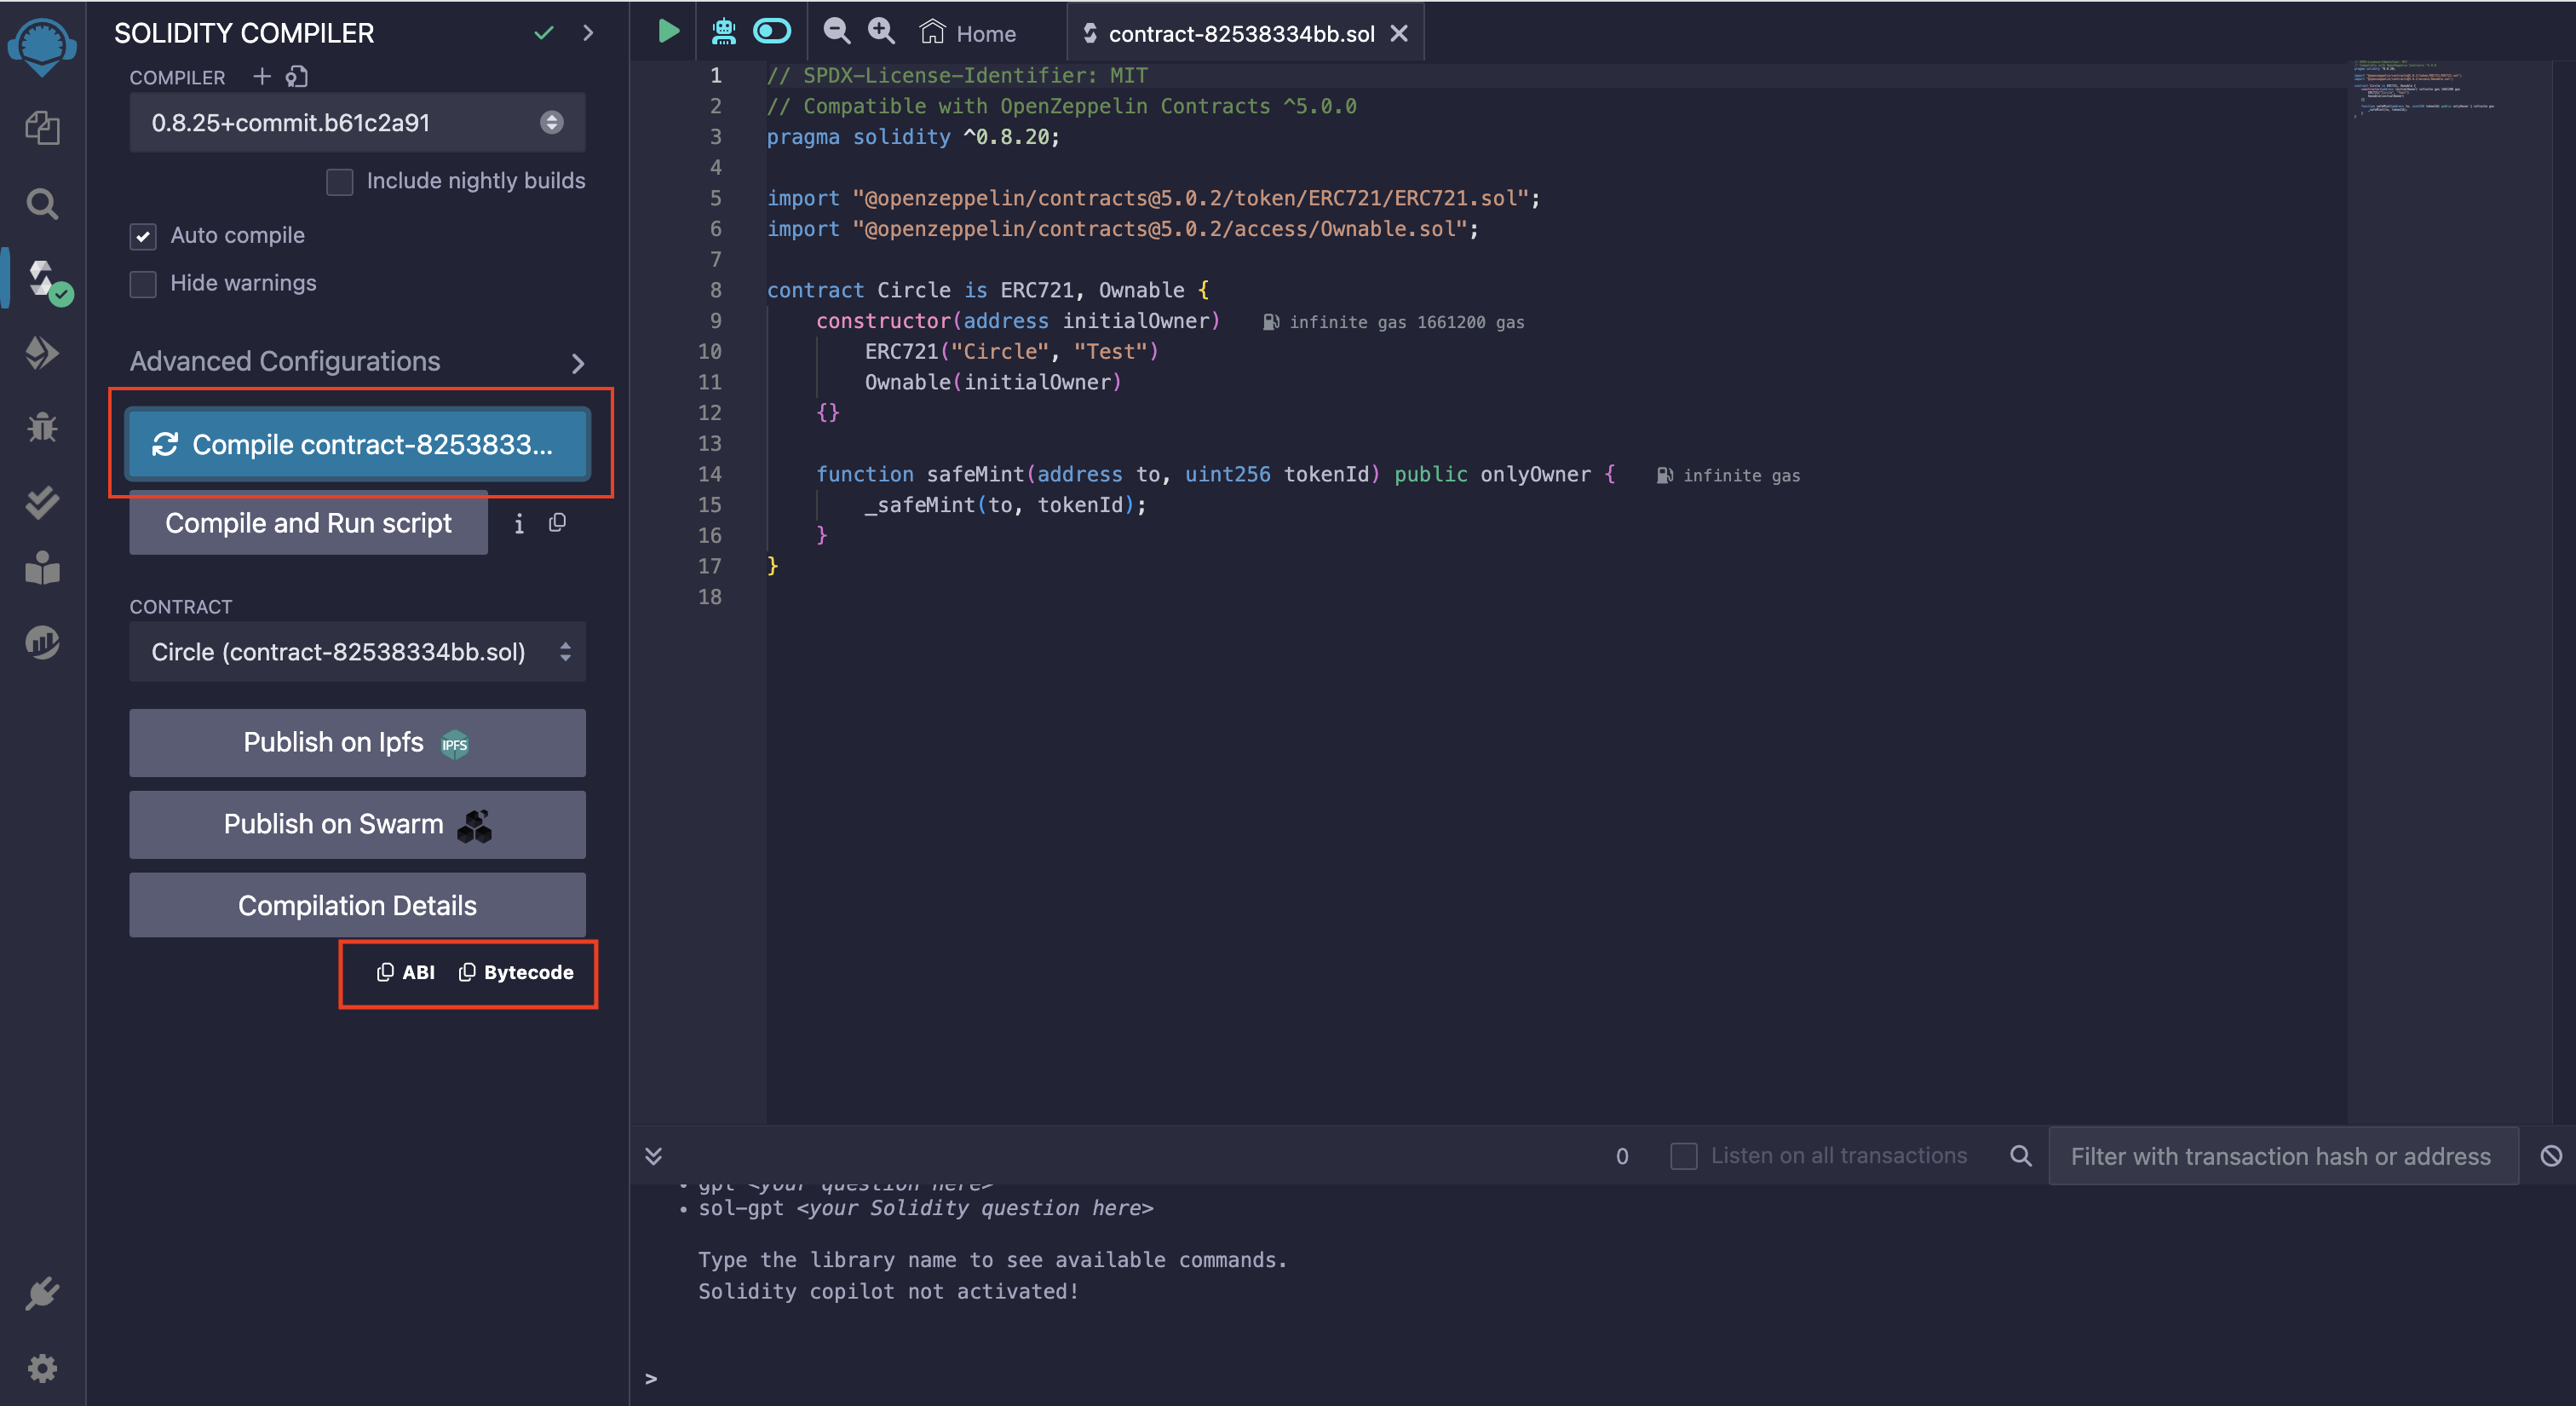Click the zoom-in magnifier icon
This screenshot has width=2576, height=1406.
coord(881,32)
